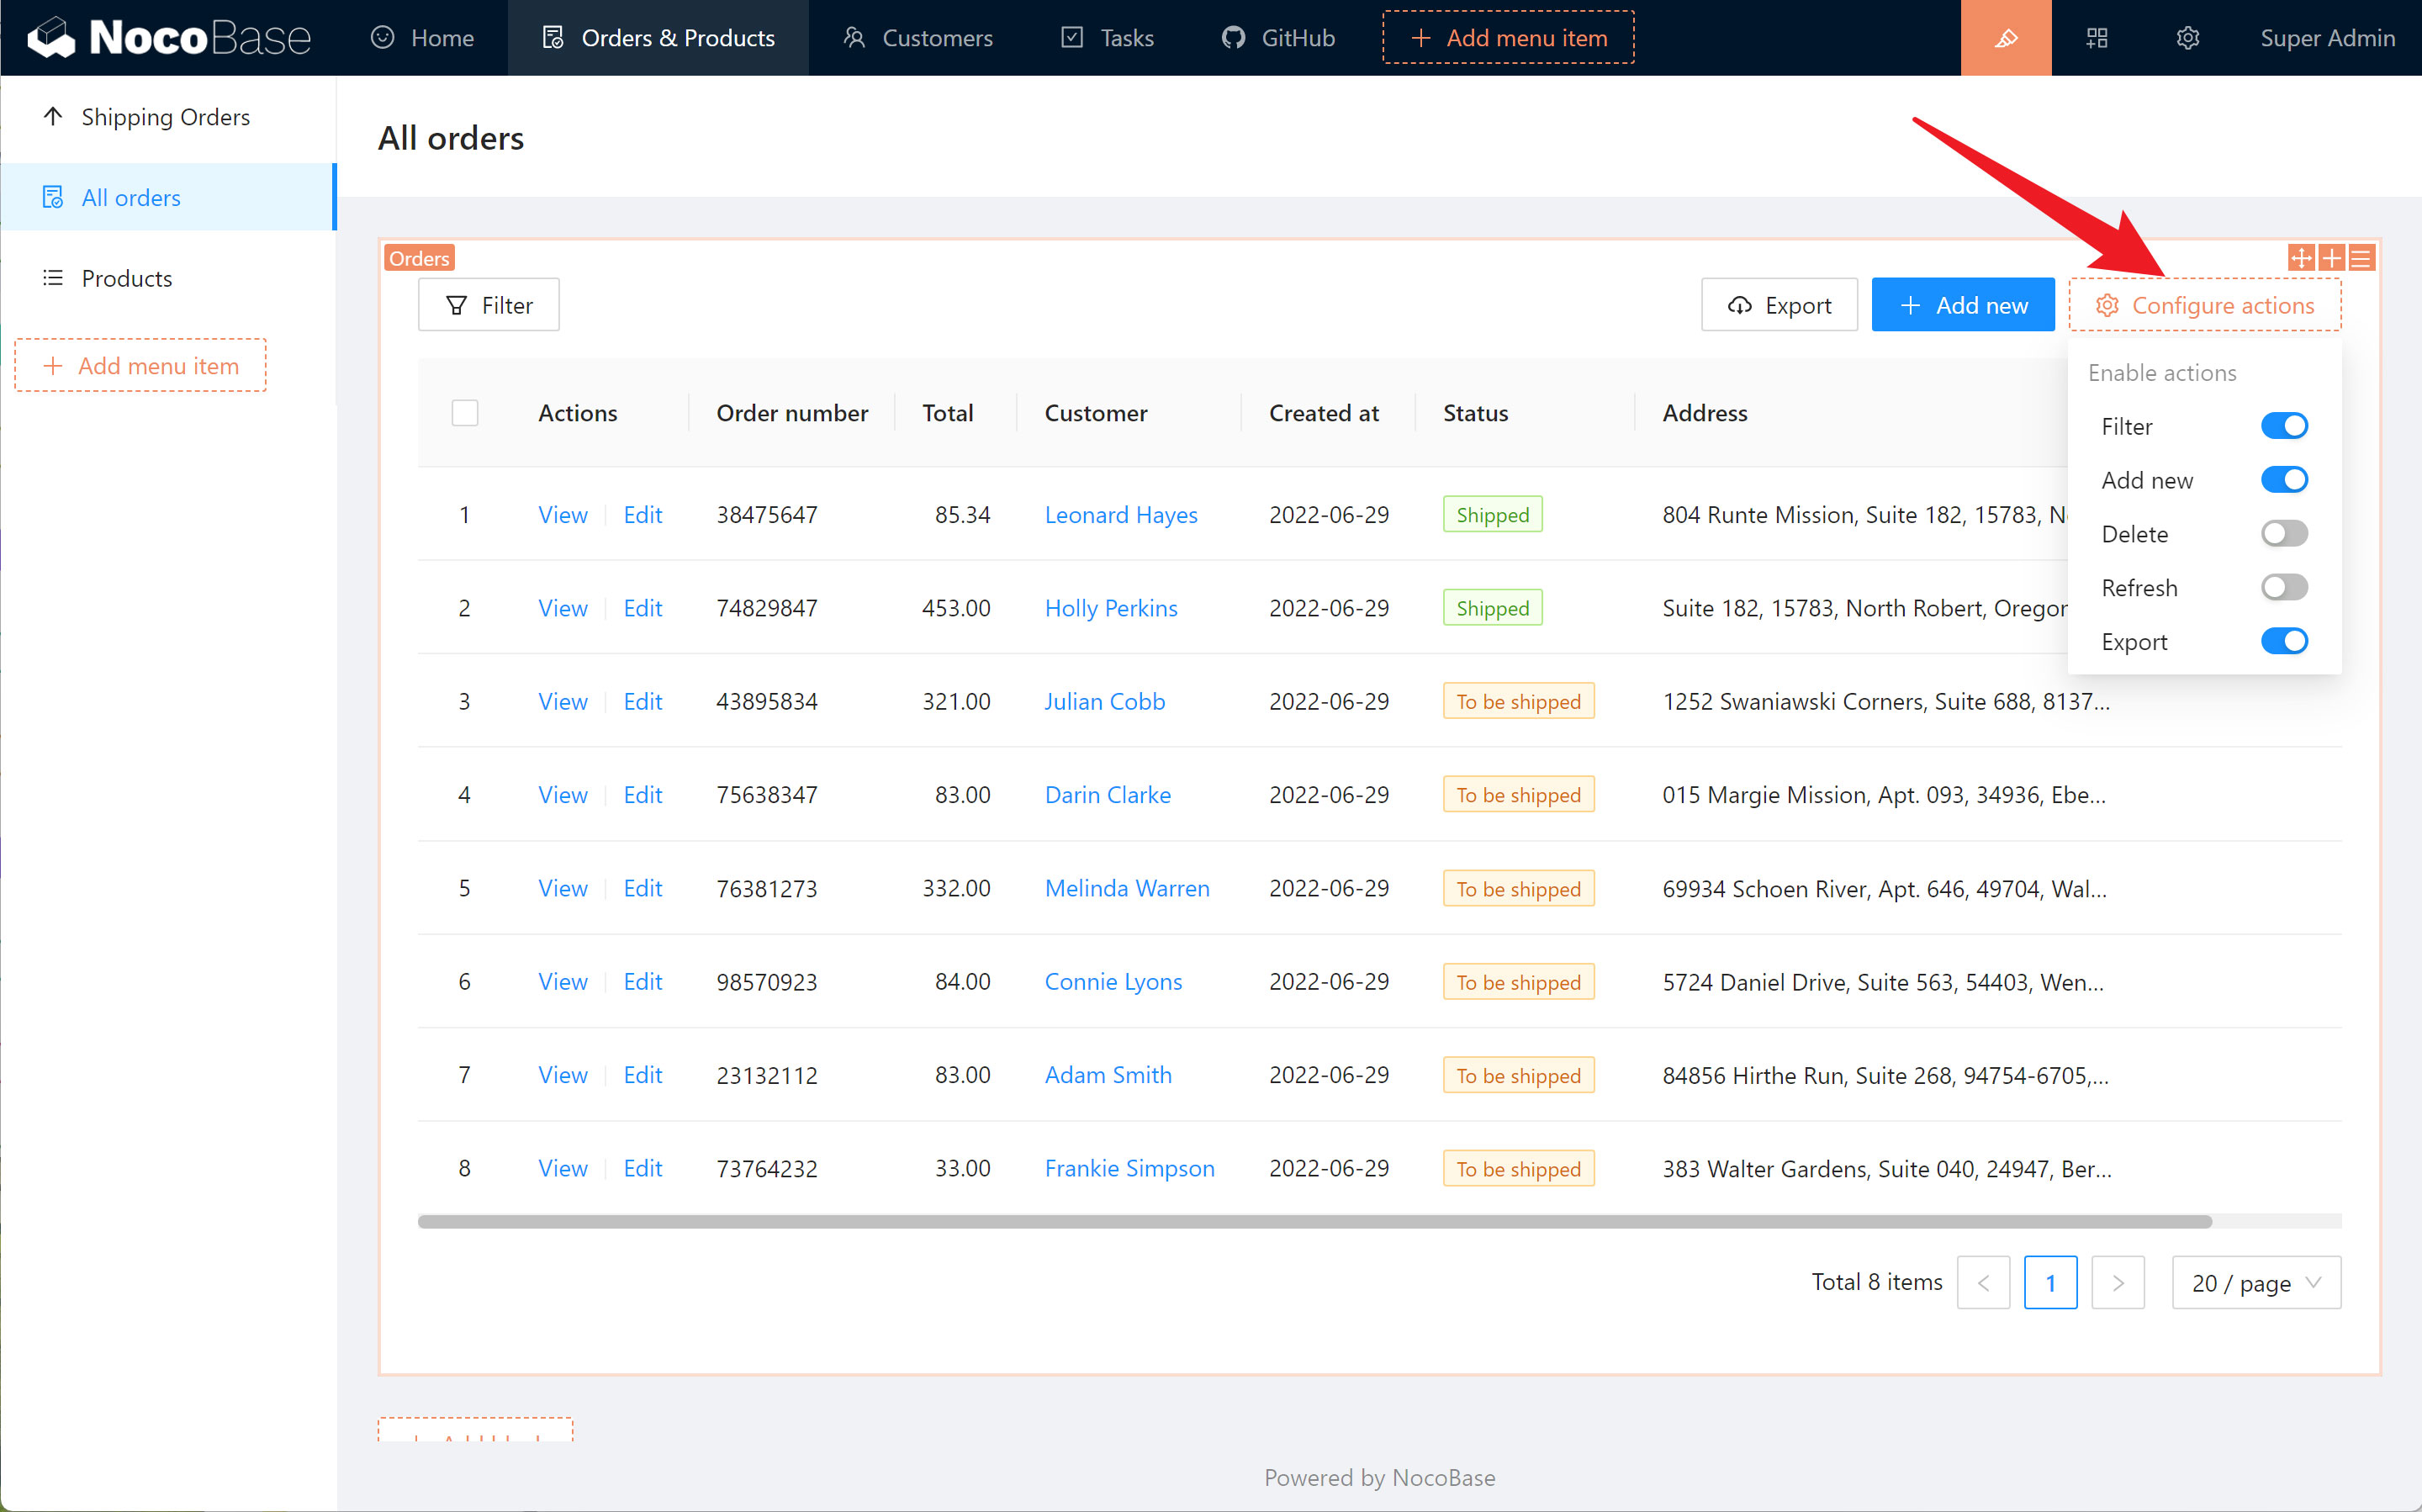The height and width of the screenshot is (1512, 2422).
Task: Click the blue Add new button
Action: click(x=1962, y=305)
